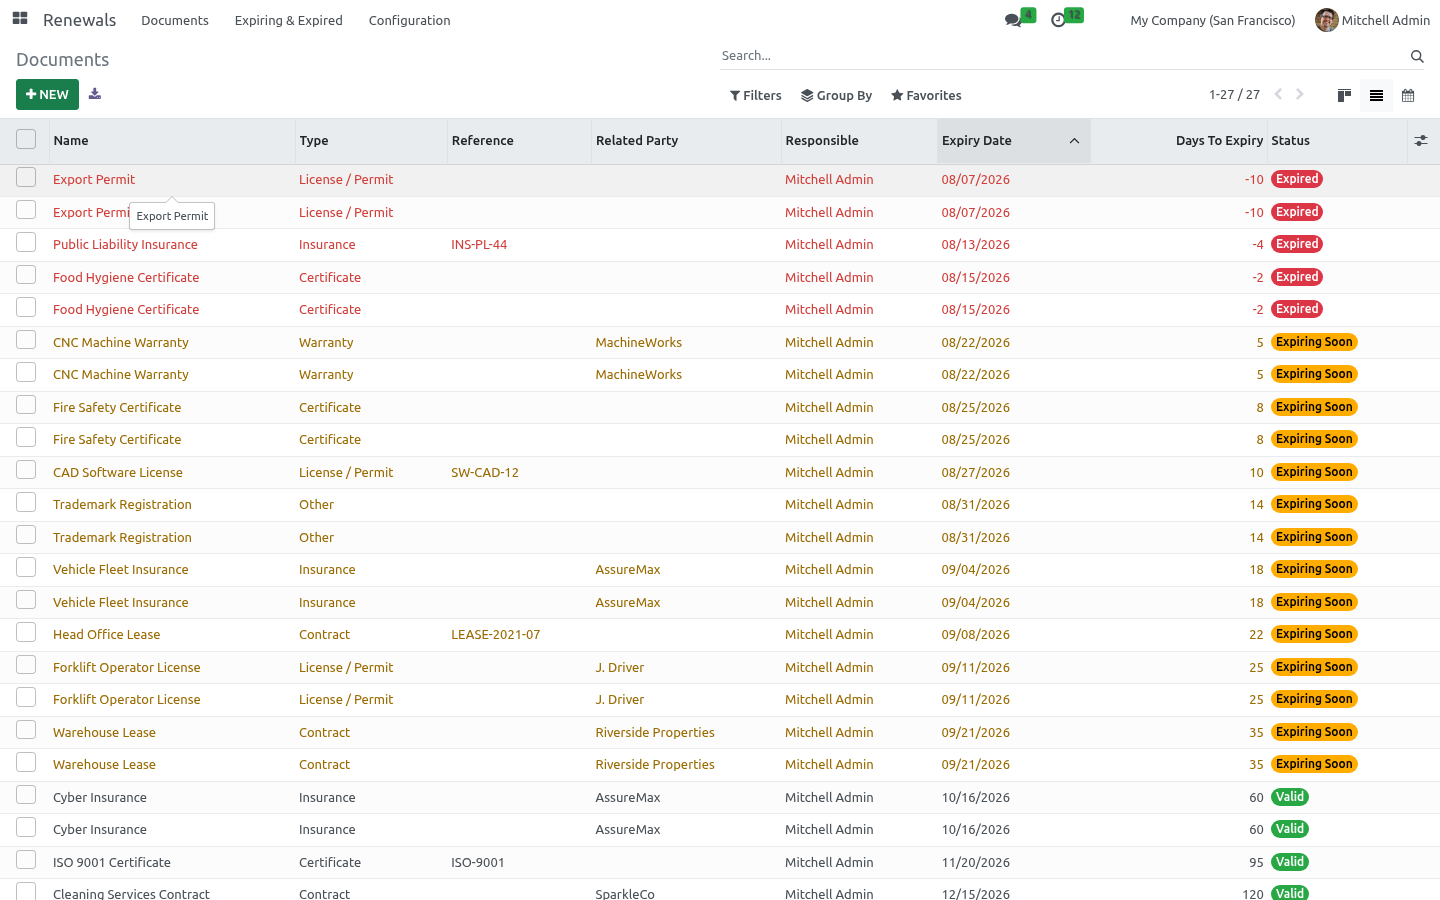Screen dimensions: 1440x900
Task: Go to next page arrow
Action: [x=1300, y=94]
